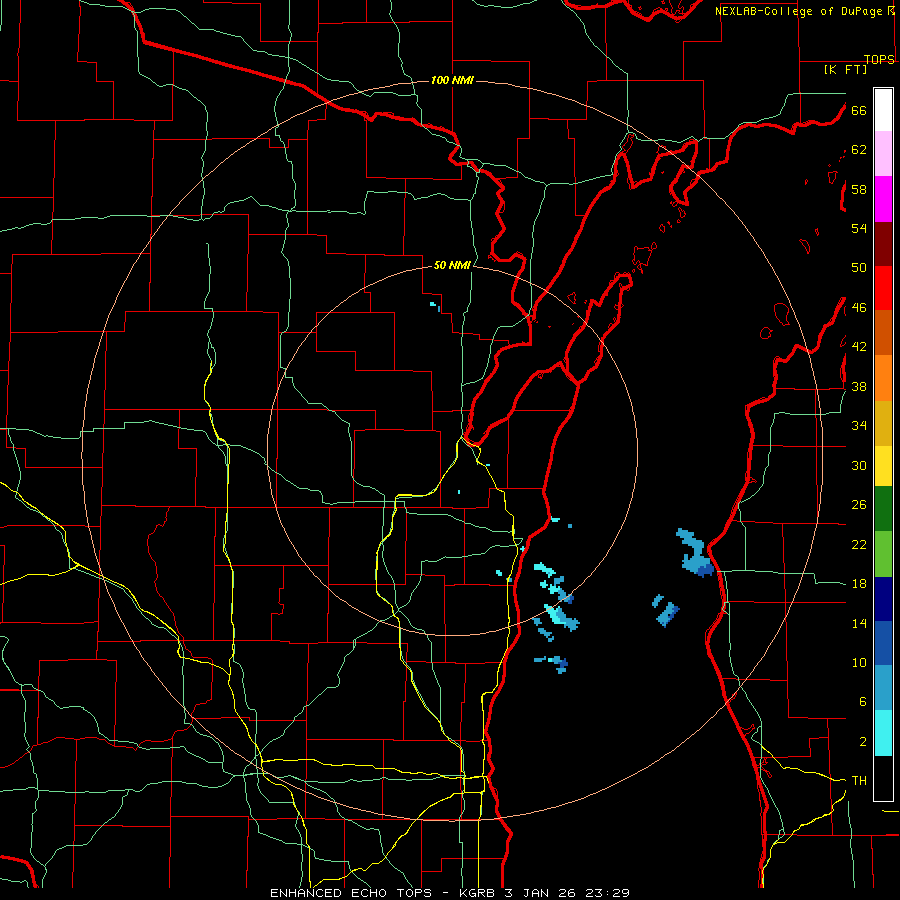This screenshot has height=900, width=900.
Task: Click legend value "14"
Action: pos(859,623)
